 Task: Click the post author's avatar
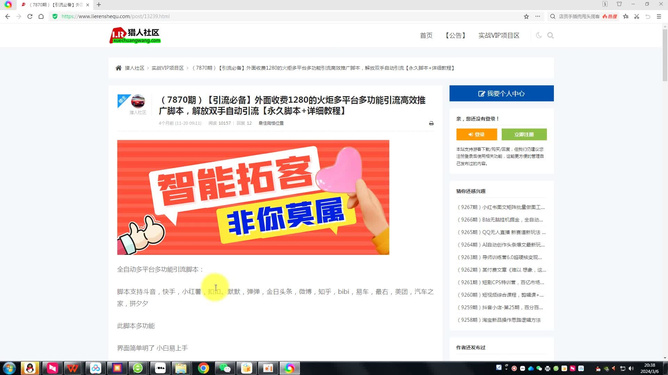(138, 101)
